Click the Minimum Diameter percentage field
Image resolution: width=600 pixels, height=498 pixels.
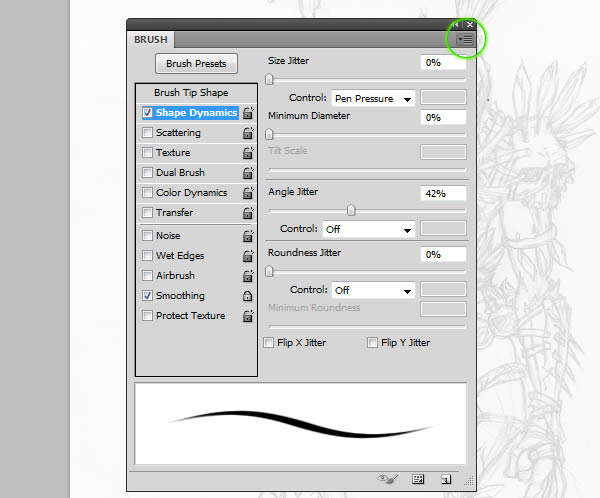pyautogui.click(x=443, y=117)
